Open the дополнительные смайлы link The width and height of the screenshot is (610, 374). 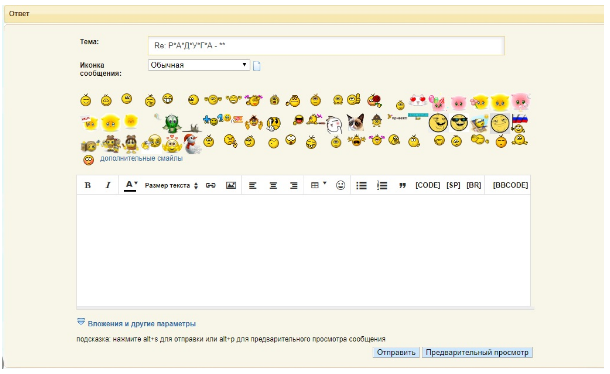pyautogui.click(x=141, y=158)
